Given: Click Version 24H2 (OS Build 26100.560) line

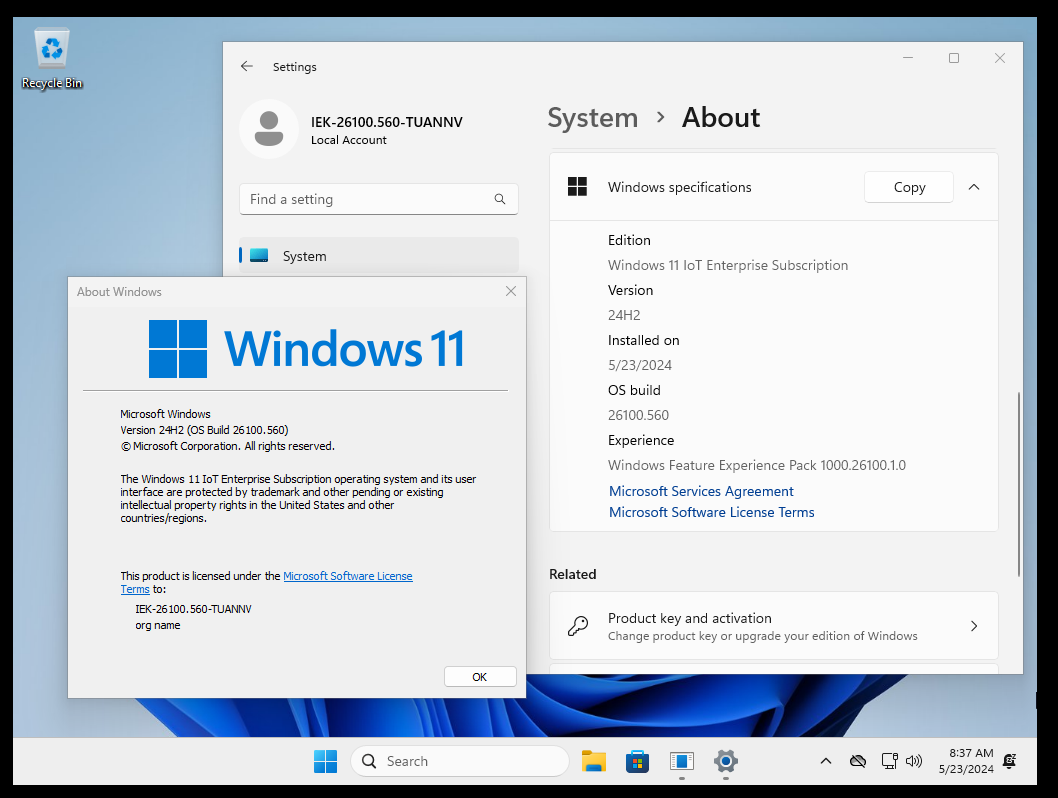Looking at the screenshot, I should coord(204,430).
